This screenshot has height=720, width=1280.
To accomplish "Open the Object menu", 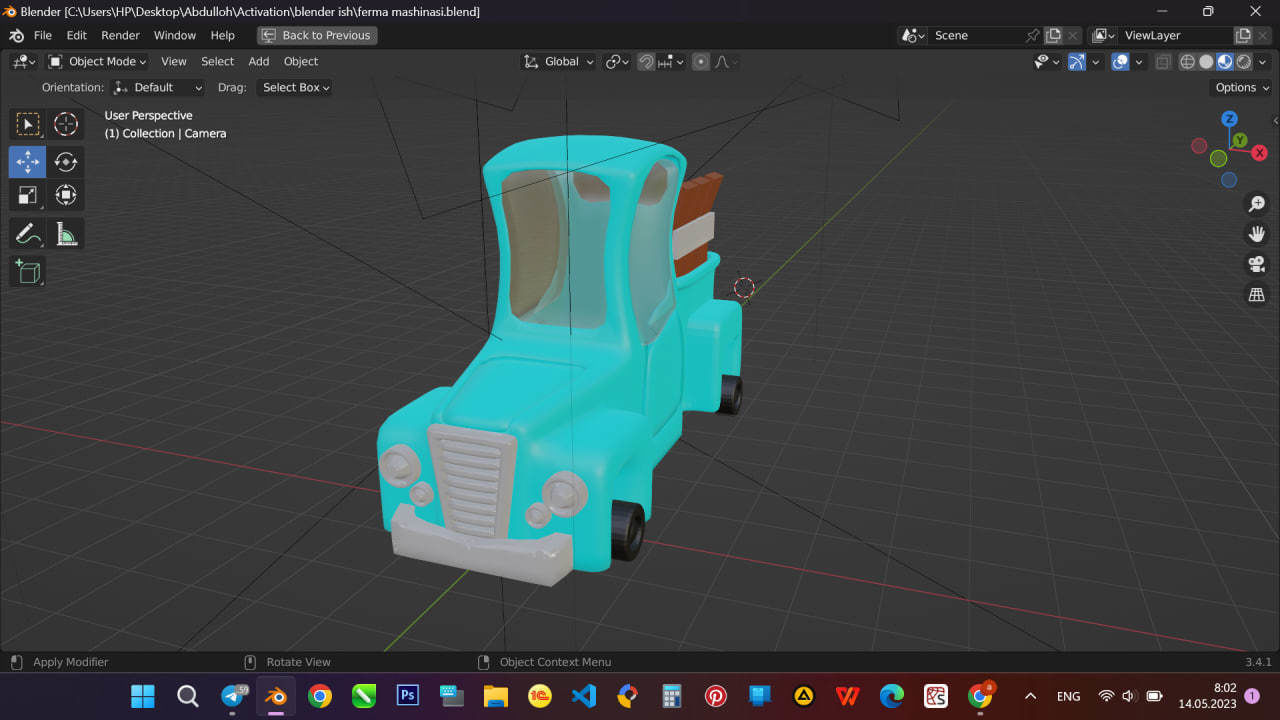I will coord(300,61).
